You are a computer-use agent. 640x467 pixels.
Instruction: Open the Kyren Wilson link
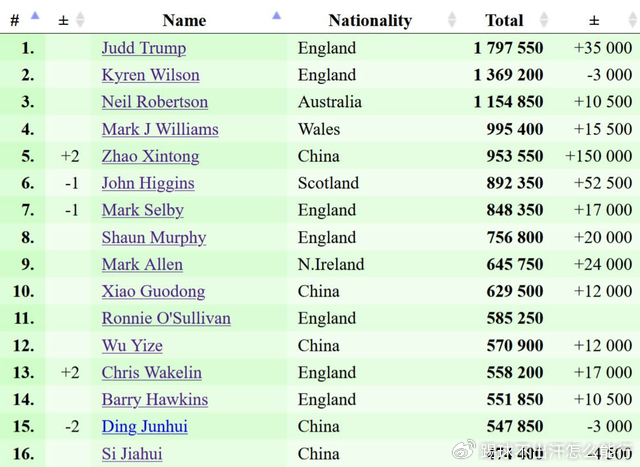(150, 75)
